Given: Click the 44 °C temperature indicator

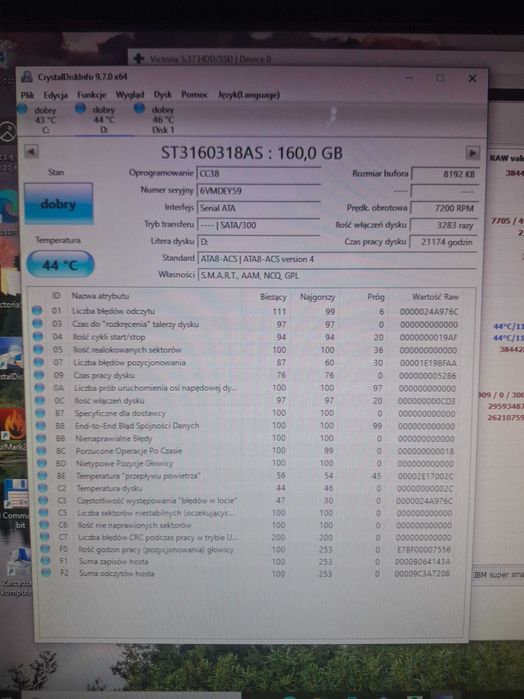Looking at the screenshot, I should click(x=60, y=265).
